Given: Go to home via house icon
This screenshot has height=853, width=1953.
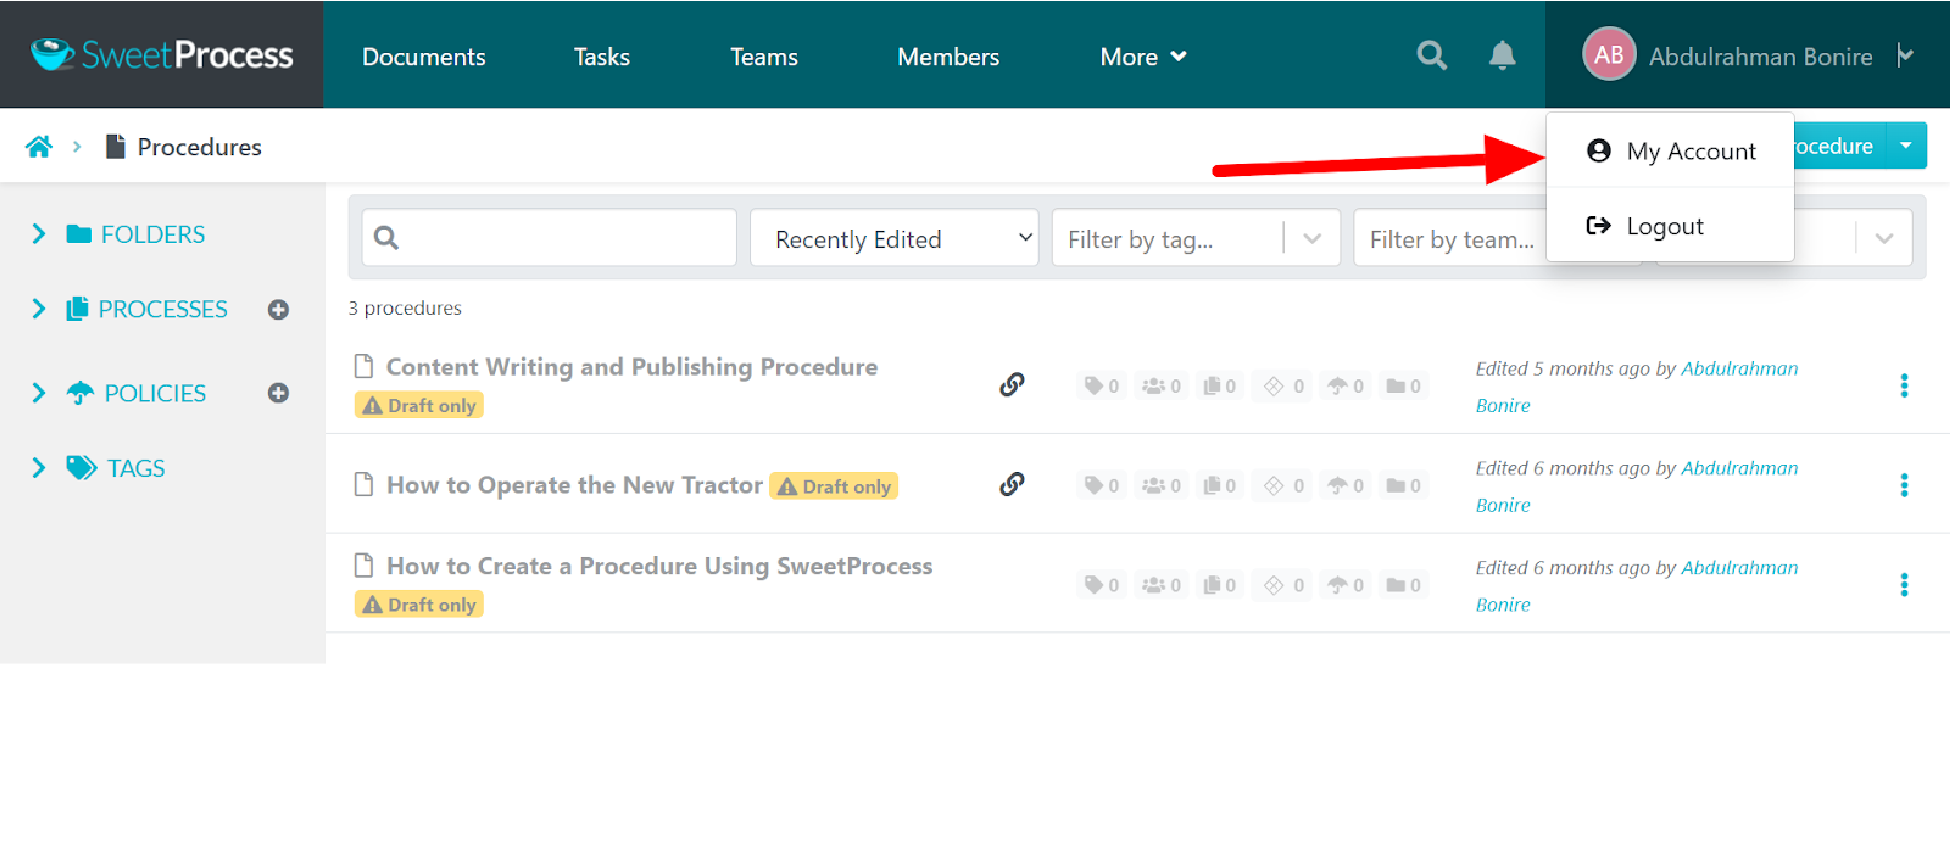Looking at the screenshot, I should click(39, 147).
